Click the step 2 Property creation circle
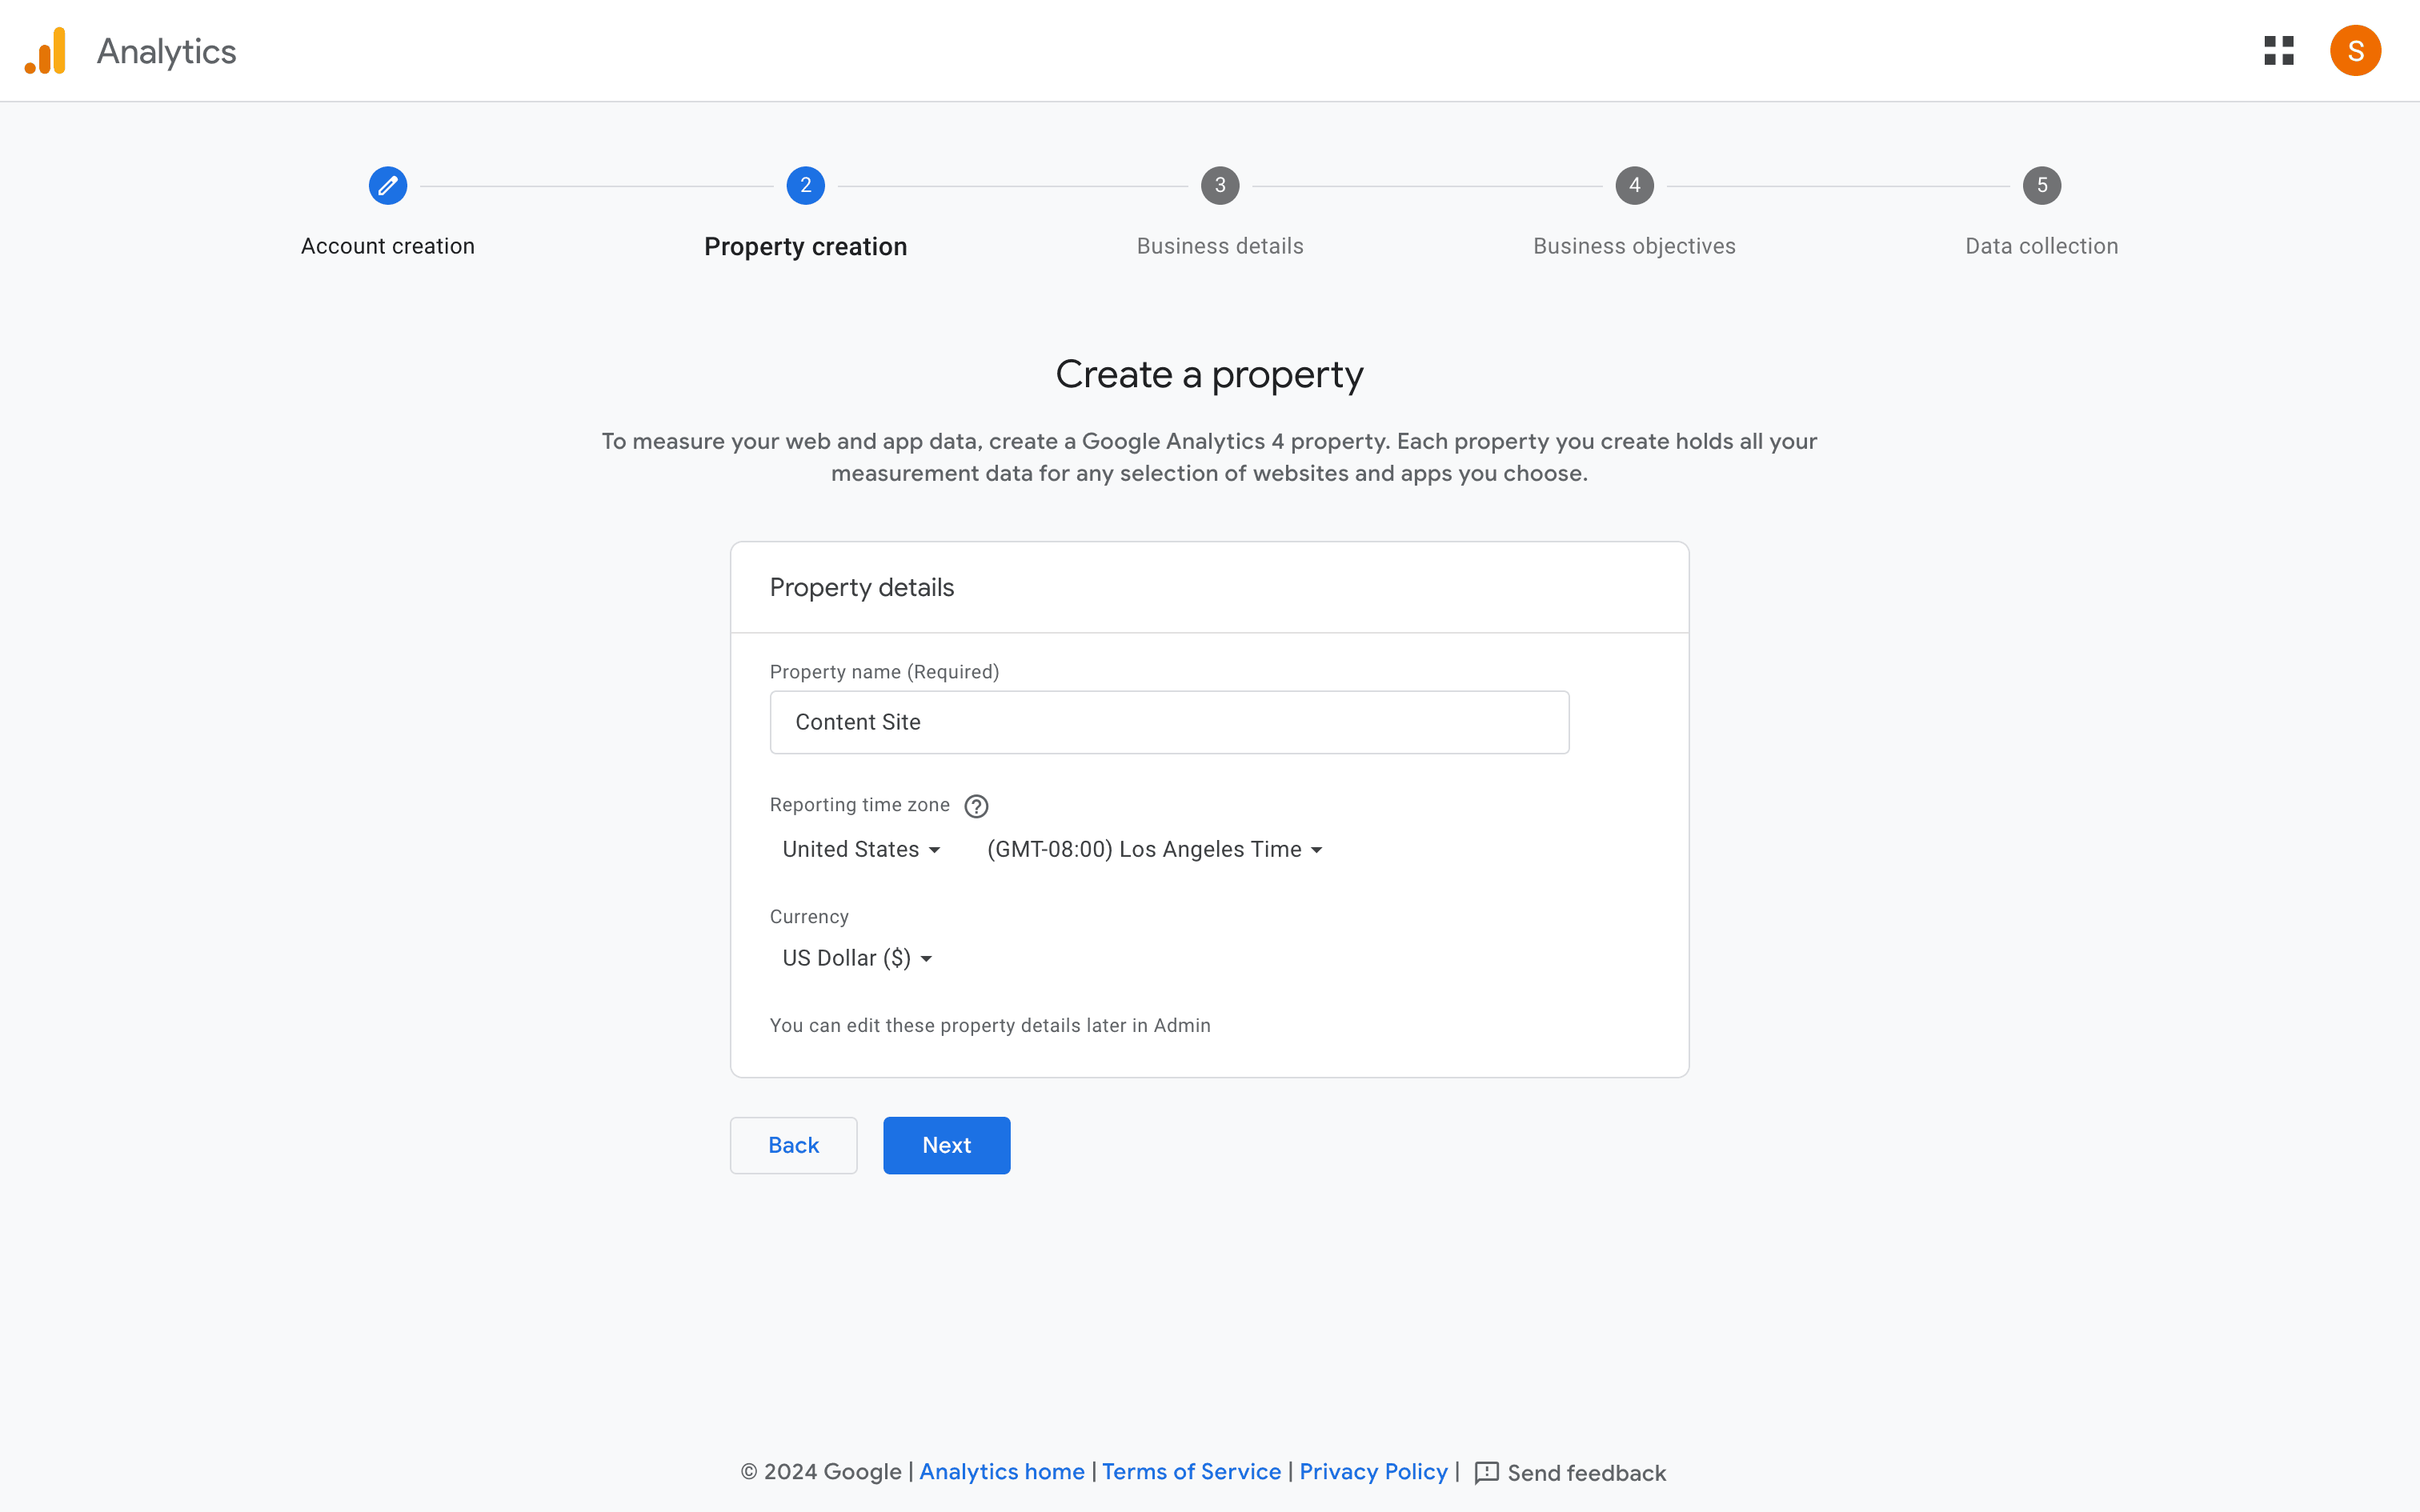This screenshot has width=2420, height=1512. coord(805,185)
